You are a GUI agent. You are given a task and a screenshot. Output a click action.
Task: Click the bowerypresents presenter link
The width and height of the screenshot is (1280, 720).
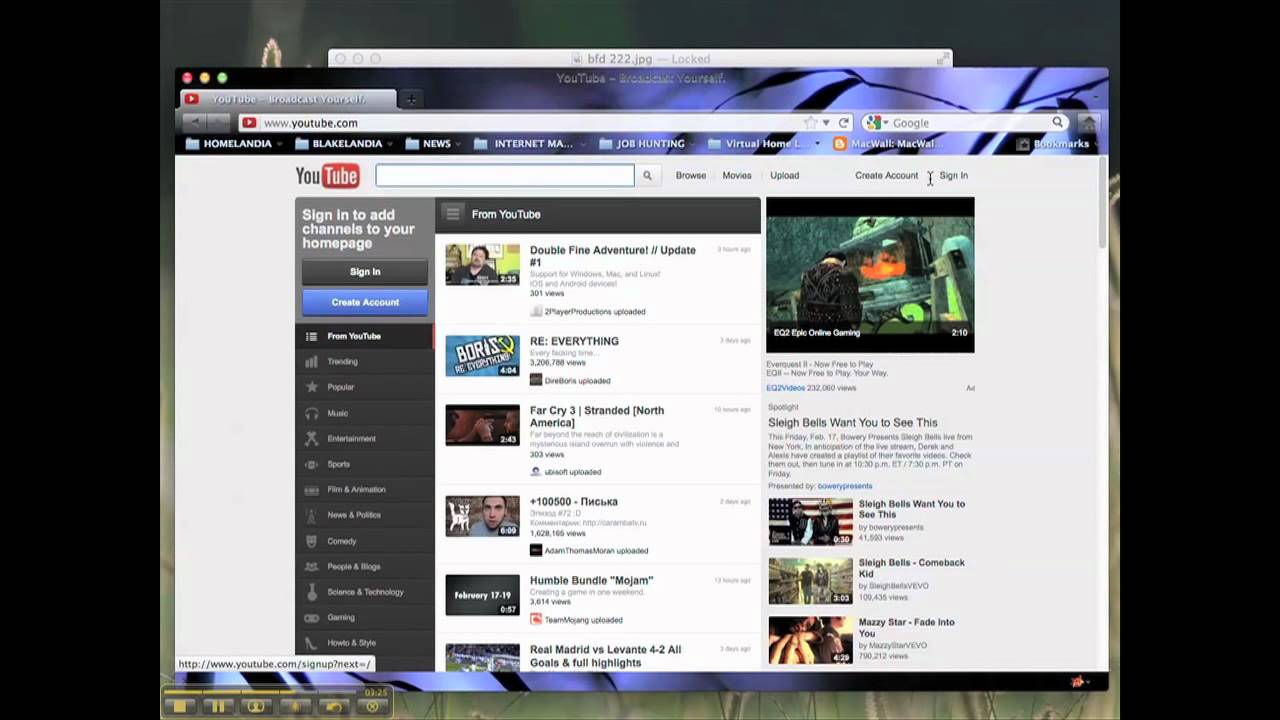point(845,486)
